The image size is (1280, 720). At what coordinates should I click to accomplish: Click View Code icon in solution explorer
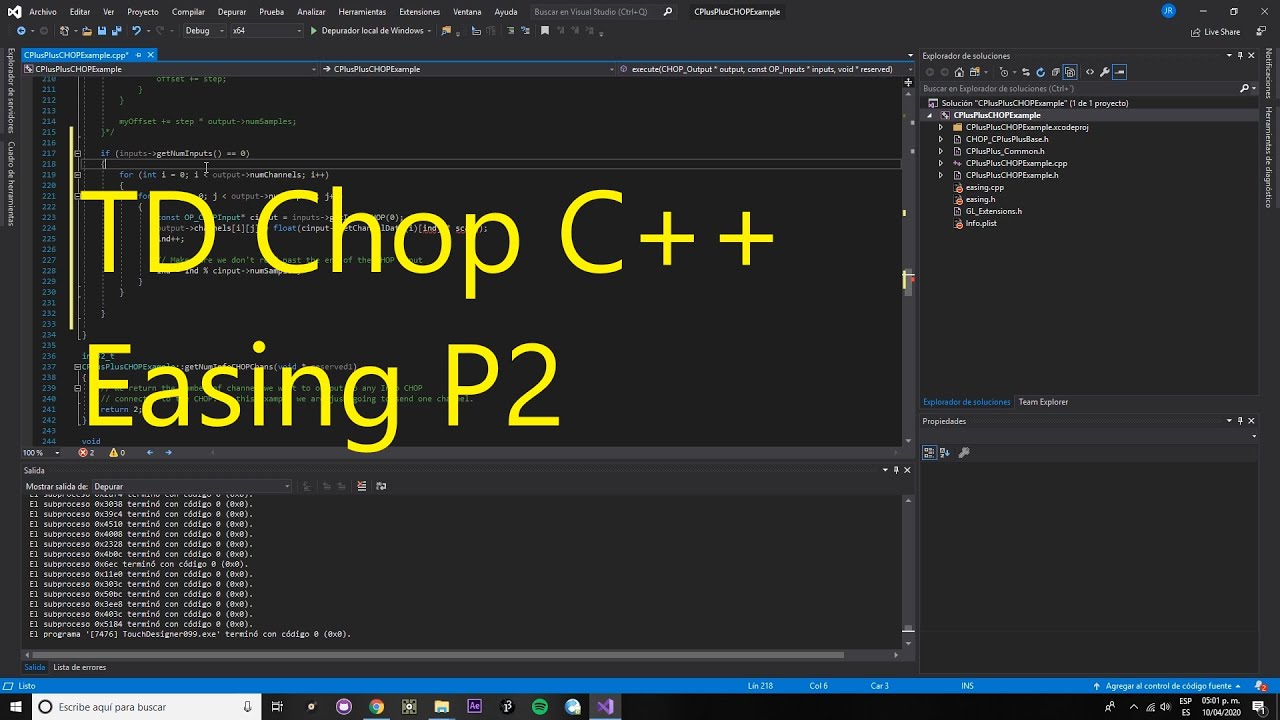[x=1090, y=72]
